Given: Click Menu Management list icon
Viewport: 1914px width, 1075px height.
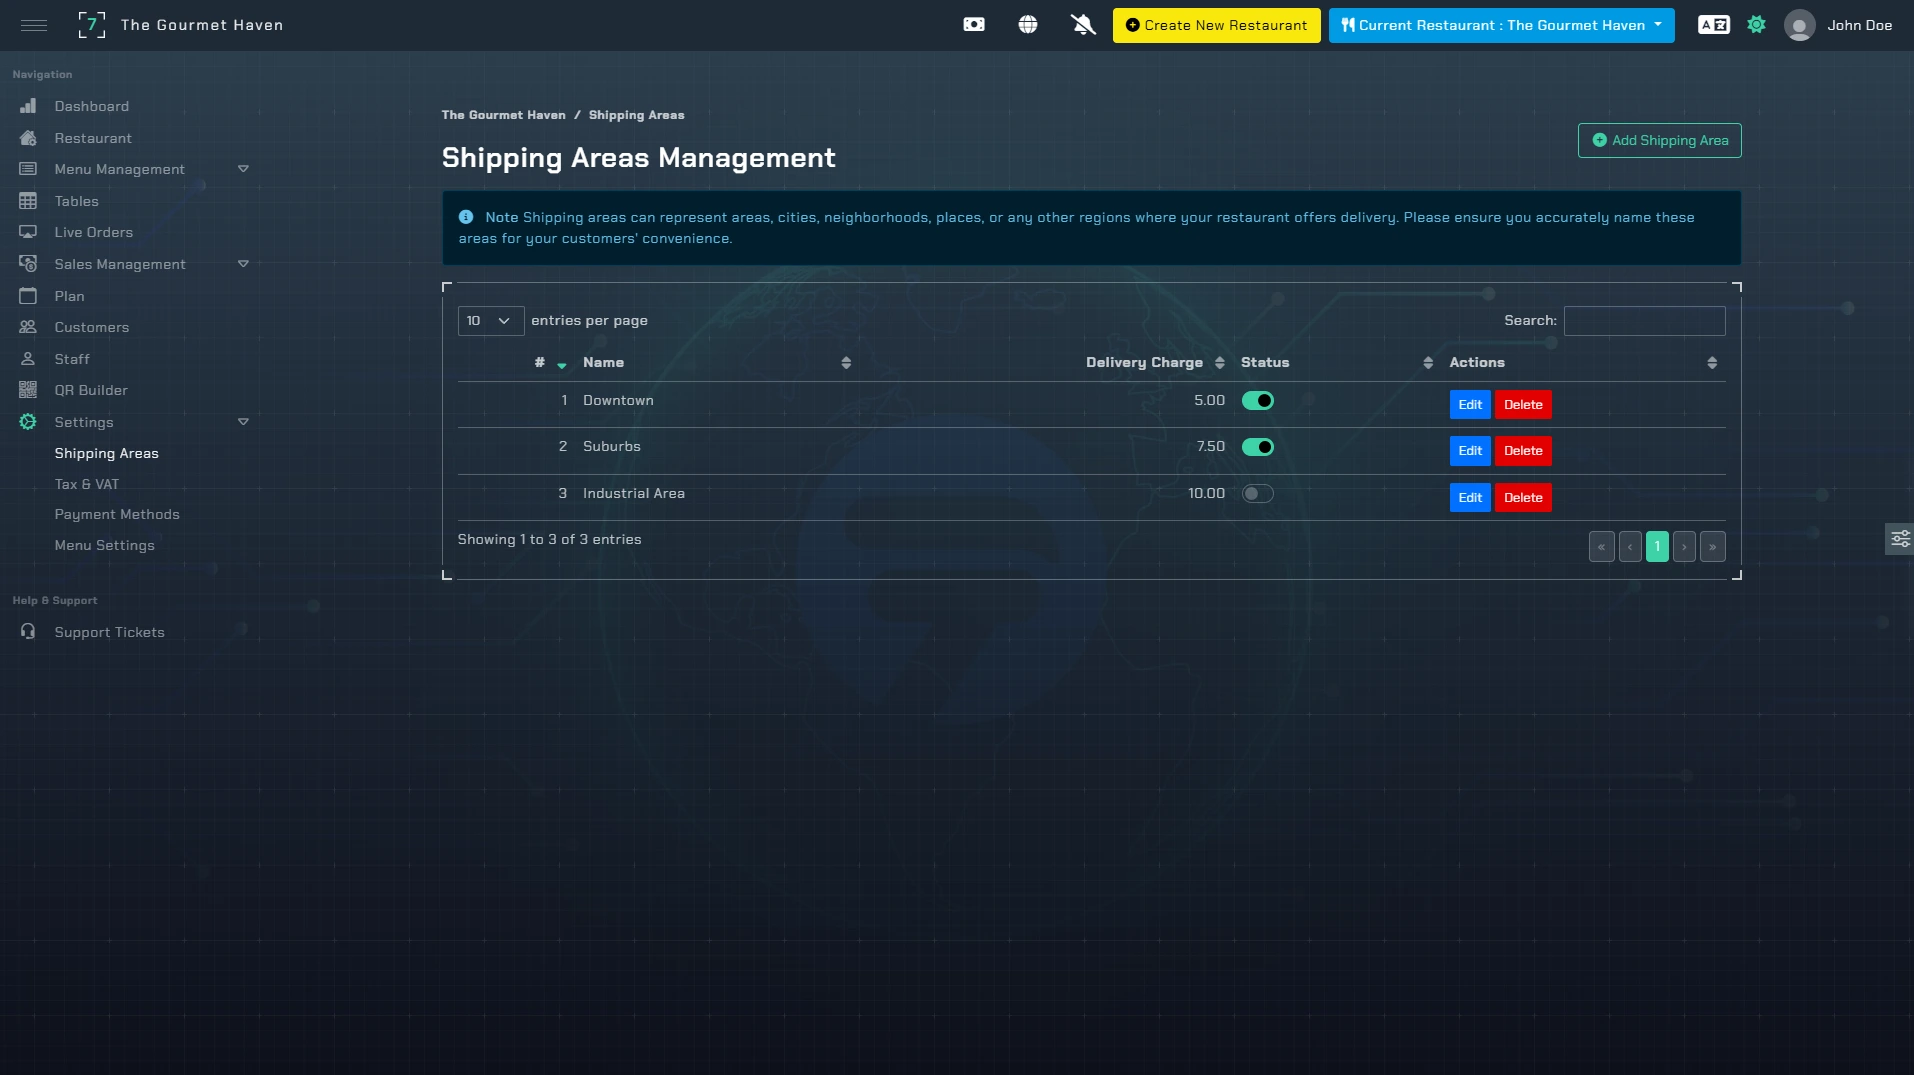Looking at the screenshot, I should (28, 169).
